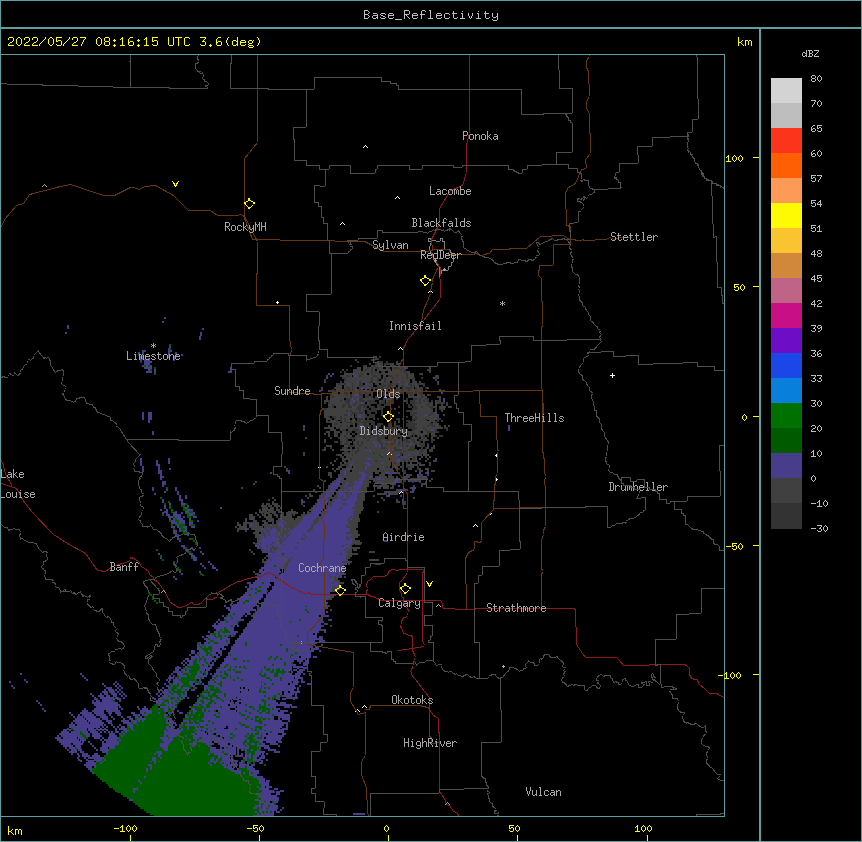
Task: Click the Ponoka city label
Action: pos(480,136)
